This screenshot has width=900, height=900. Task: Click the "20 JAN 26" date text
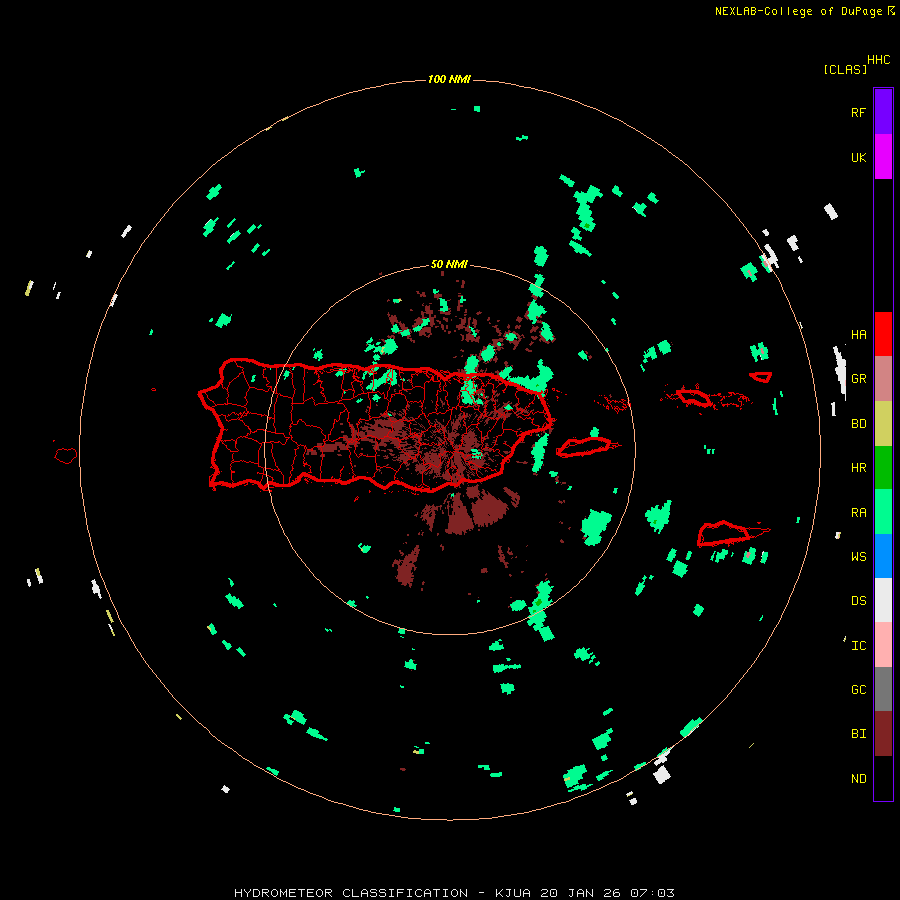[x=581, y=893]
